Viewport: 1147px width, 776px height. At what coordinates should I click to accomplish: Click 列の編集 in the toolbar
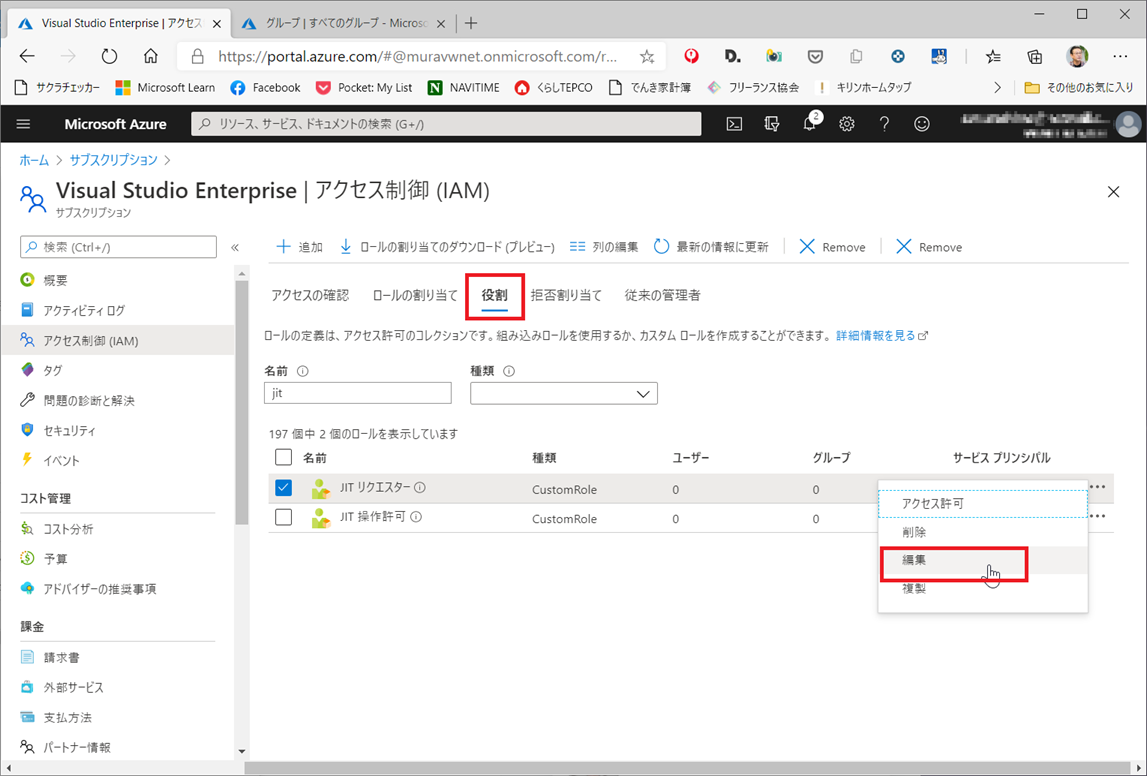[x=603, y=247]
